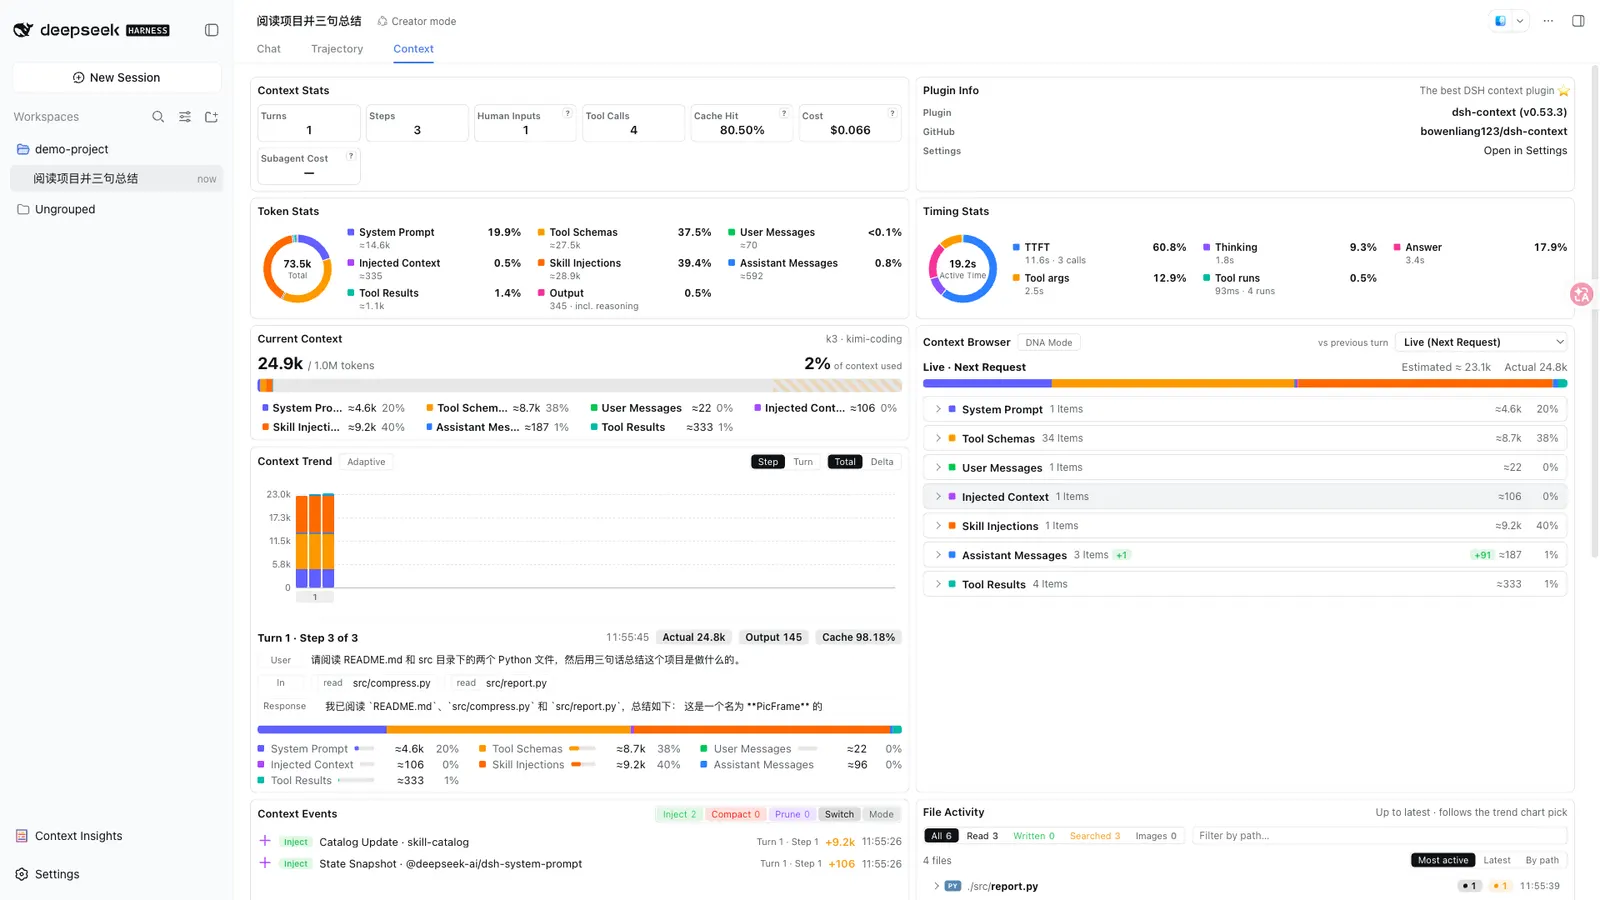Viewport: 1600px width, 900px height.
Task: Click the Context Insights sidebar icon
Action: [22, 836]
